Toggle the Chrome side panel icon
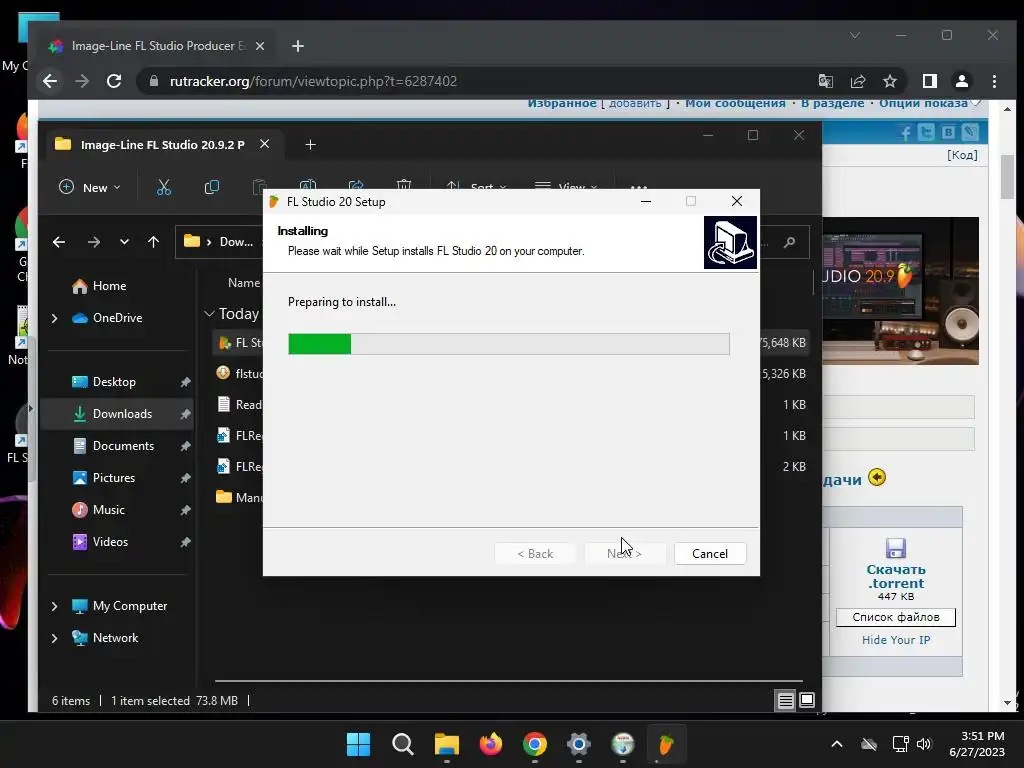The width and height of the screenshot is (1024, 768). (930, 81)
